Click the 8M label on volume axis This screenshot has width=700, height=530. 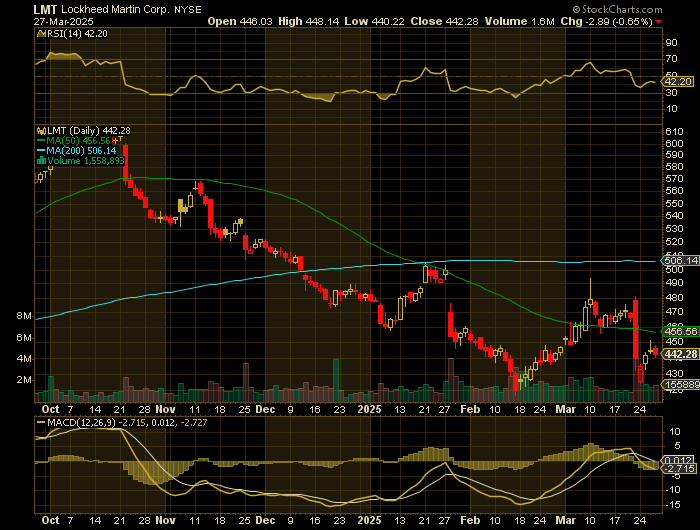click(x=24, y=316)
